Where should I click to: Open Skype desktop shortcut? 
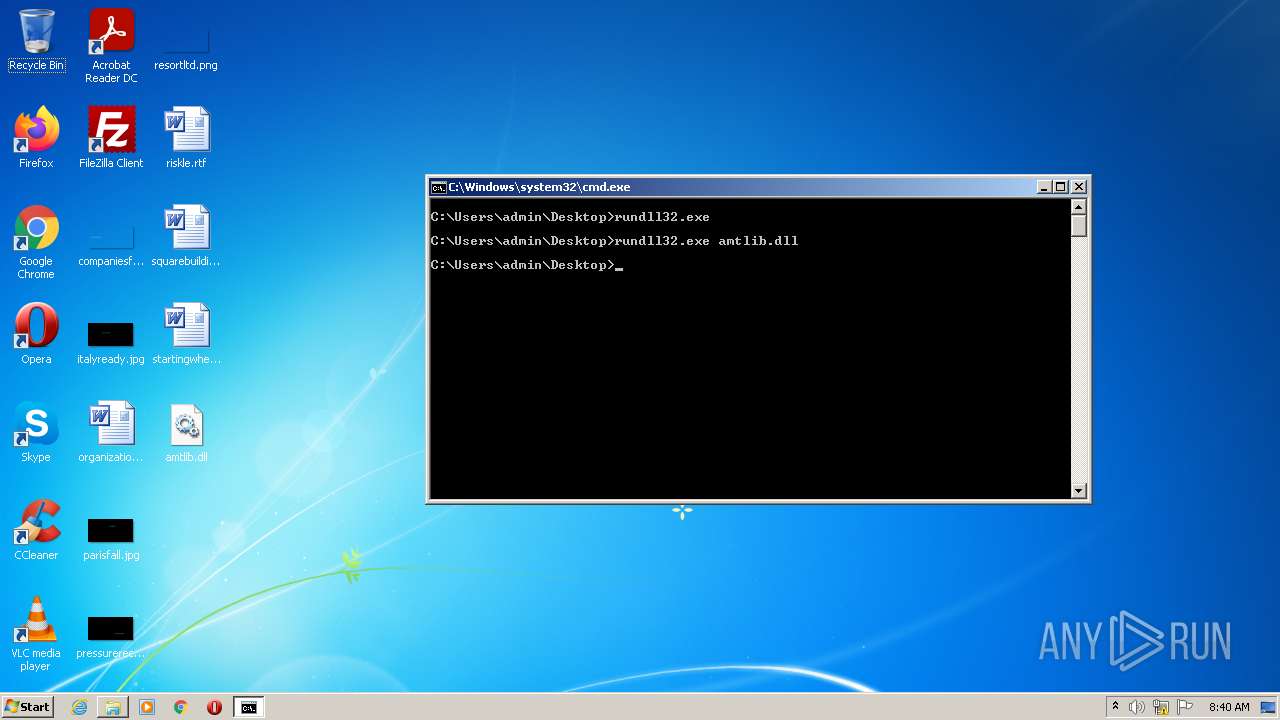(36, 432)
